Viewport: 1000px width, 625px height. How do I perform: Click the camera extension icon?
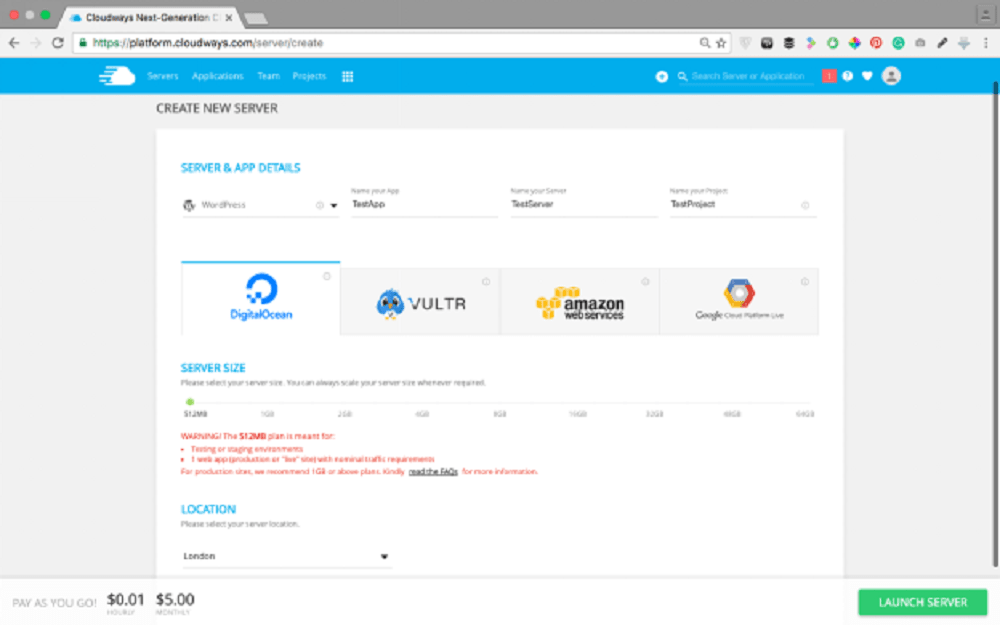[x=920, y=43]
